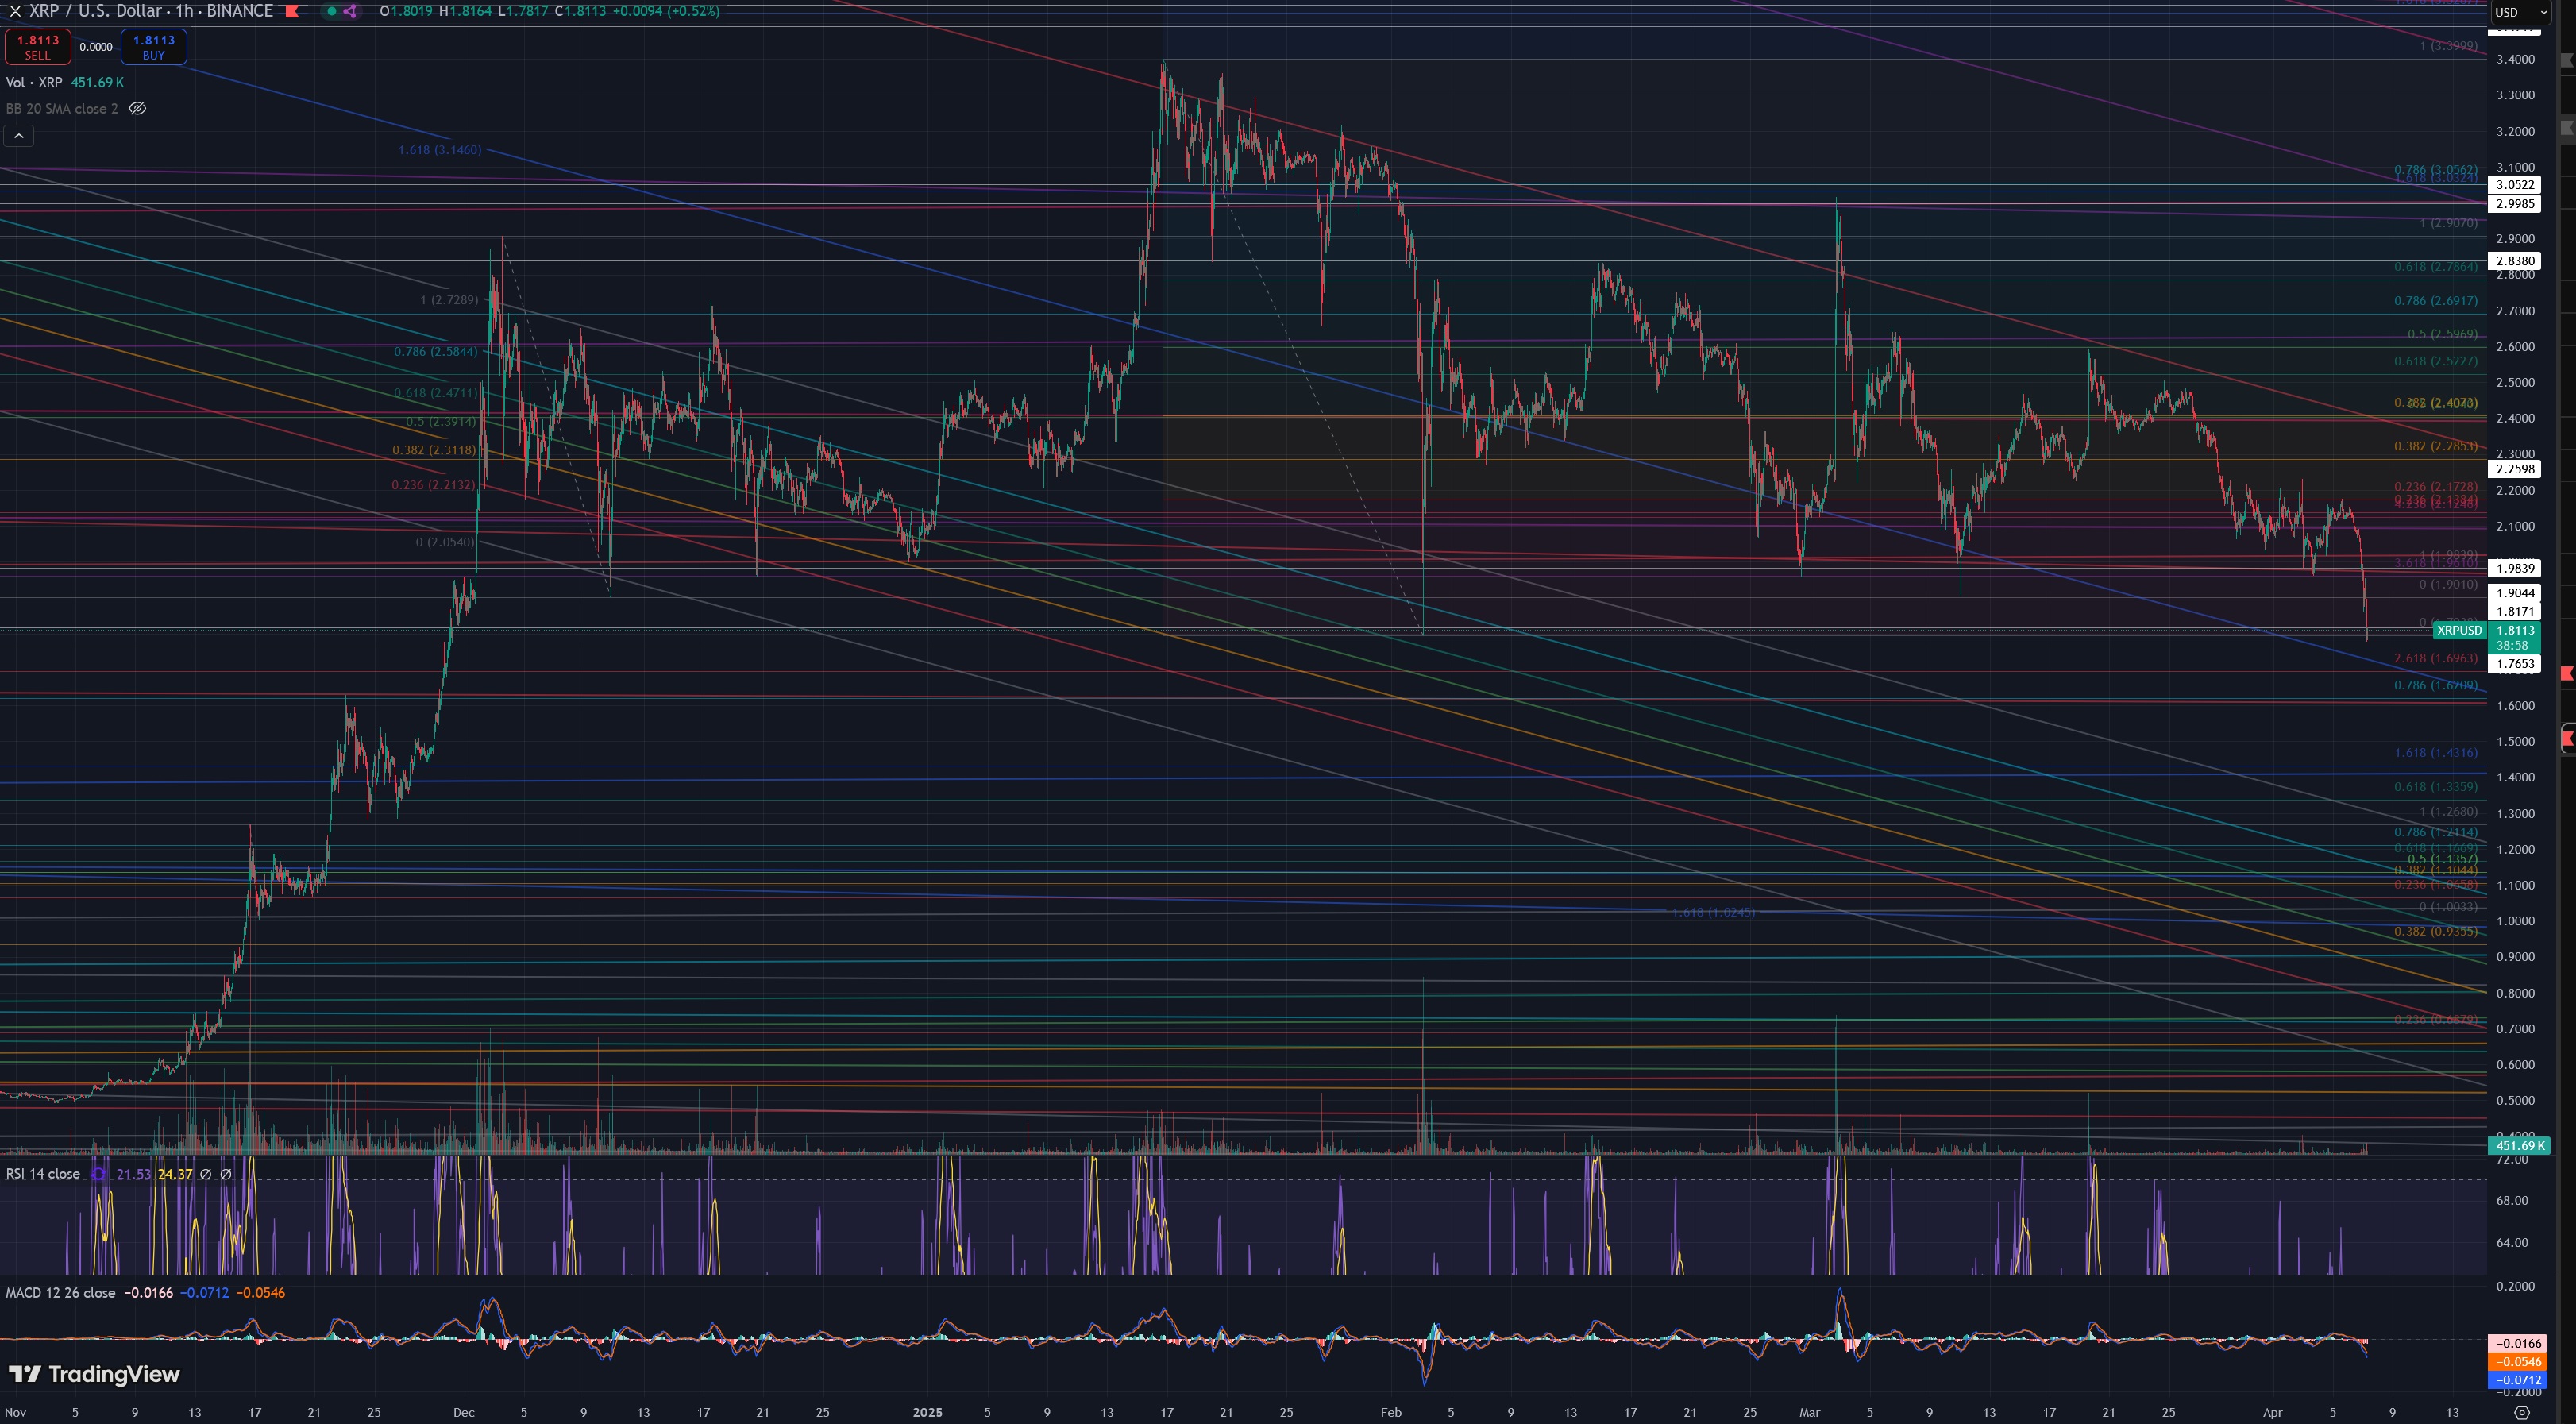
Task: Click the XRP symbol logo icon
Action: [x=15, y=11]
